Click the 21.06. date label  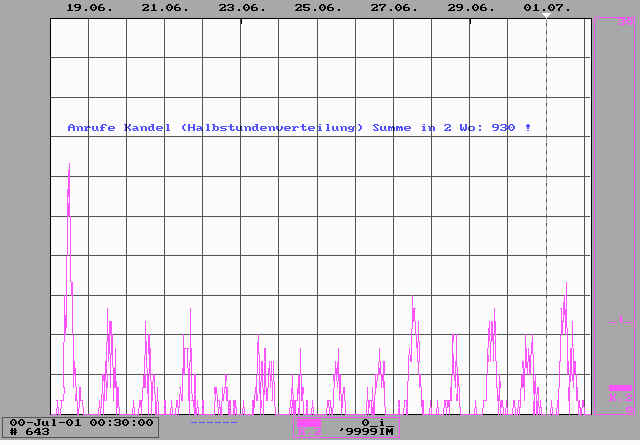164,7
